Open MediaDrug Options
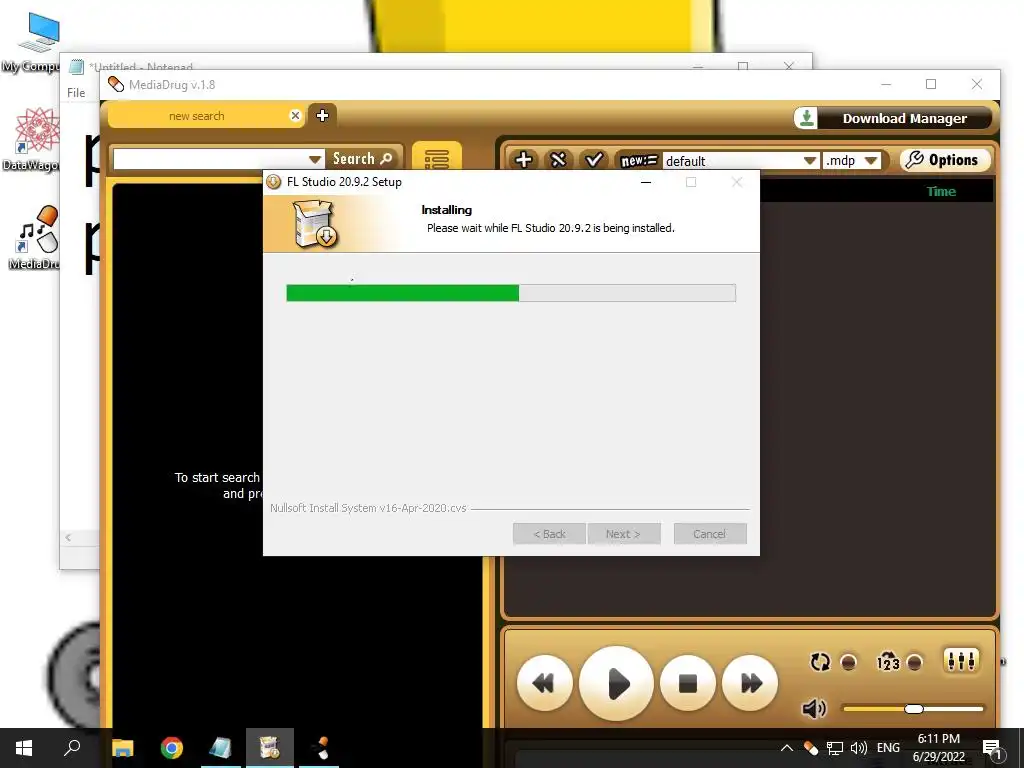1024x768 pixels. (945, 160)
